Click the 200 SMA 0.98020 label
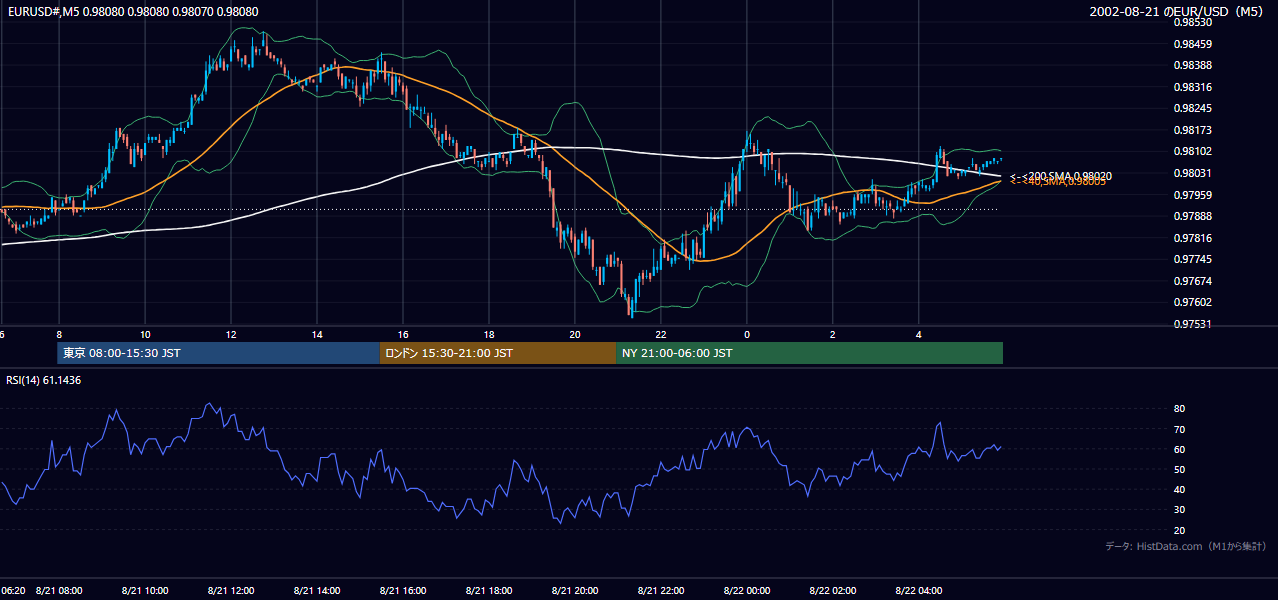 tap(1060, 176)
